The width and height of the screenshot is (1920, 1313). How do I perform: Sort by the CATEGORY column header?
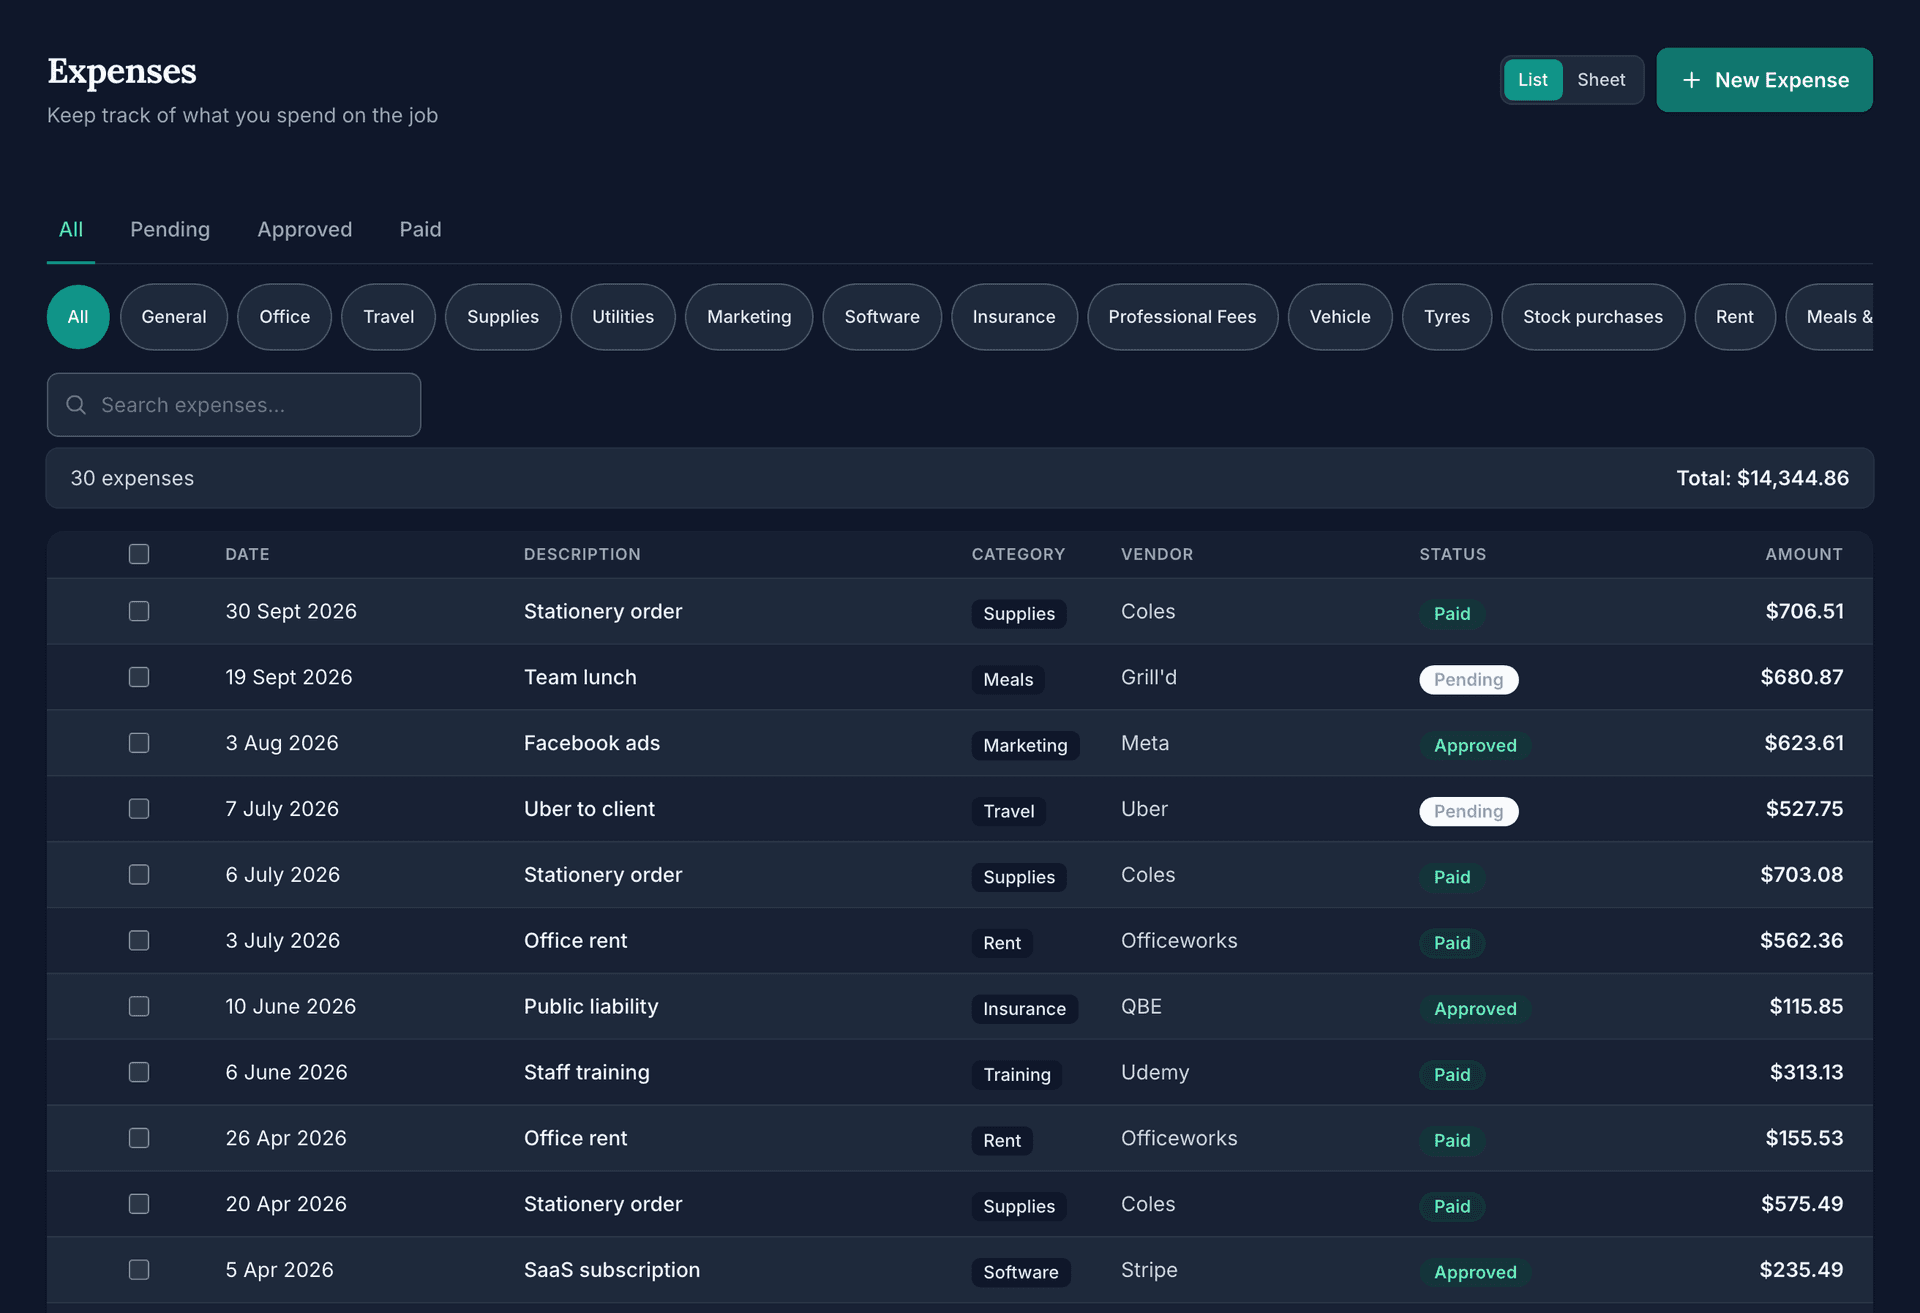[1018, 554]
